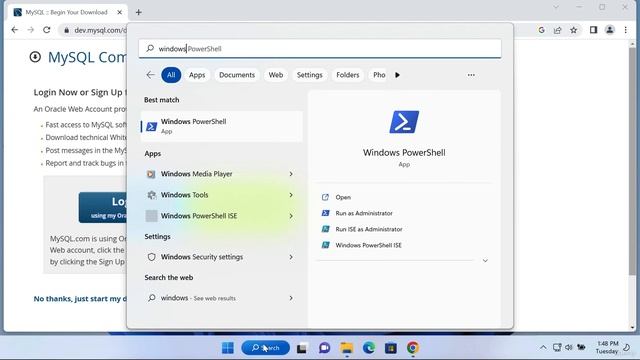The height and width of the screenshot is (360, 640).
Task: Click the Chrome page vertical scrollbar
Action: [x=633, y=163]
